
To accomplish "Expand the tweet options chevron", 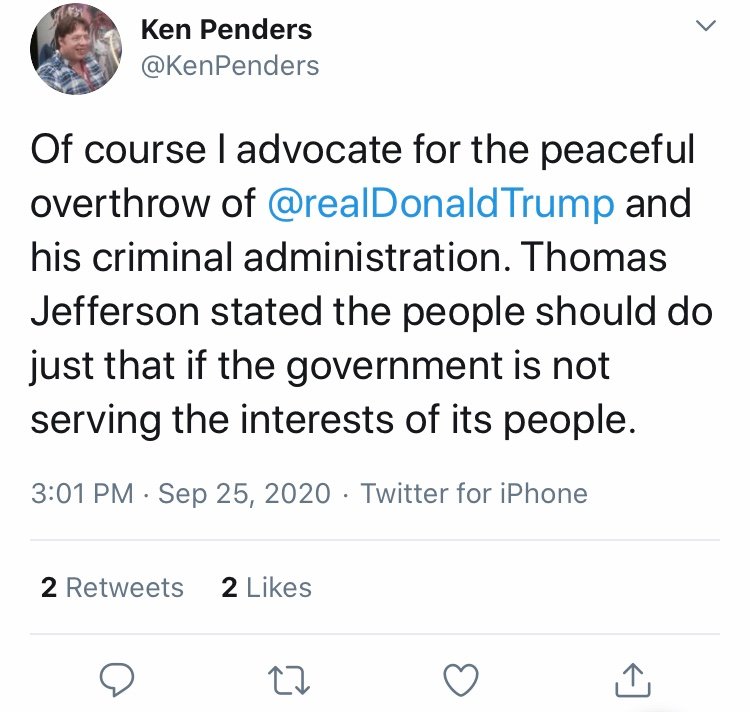I will (706, 25).
